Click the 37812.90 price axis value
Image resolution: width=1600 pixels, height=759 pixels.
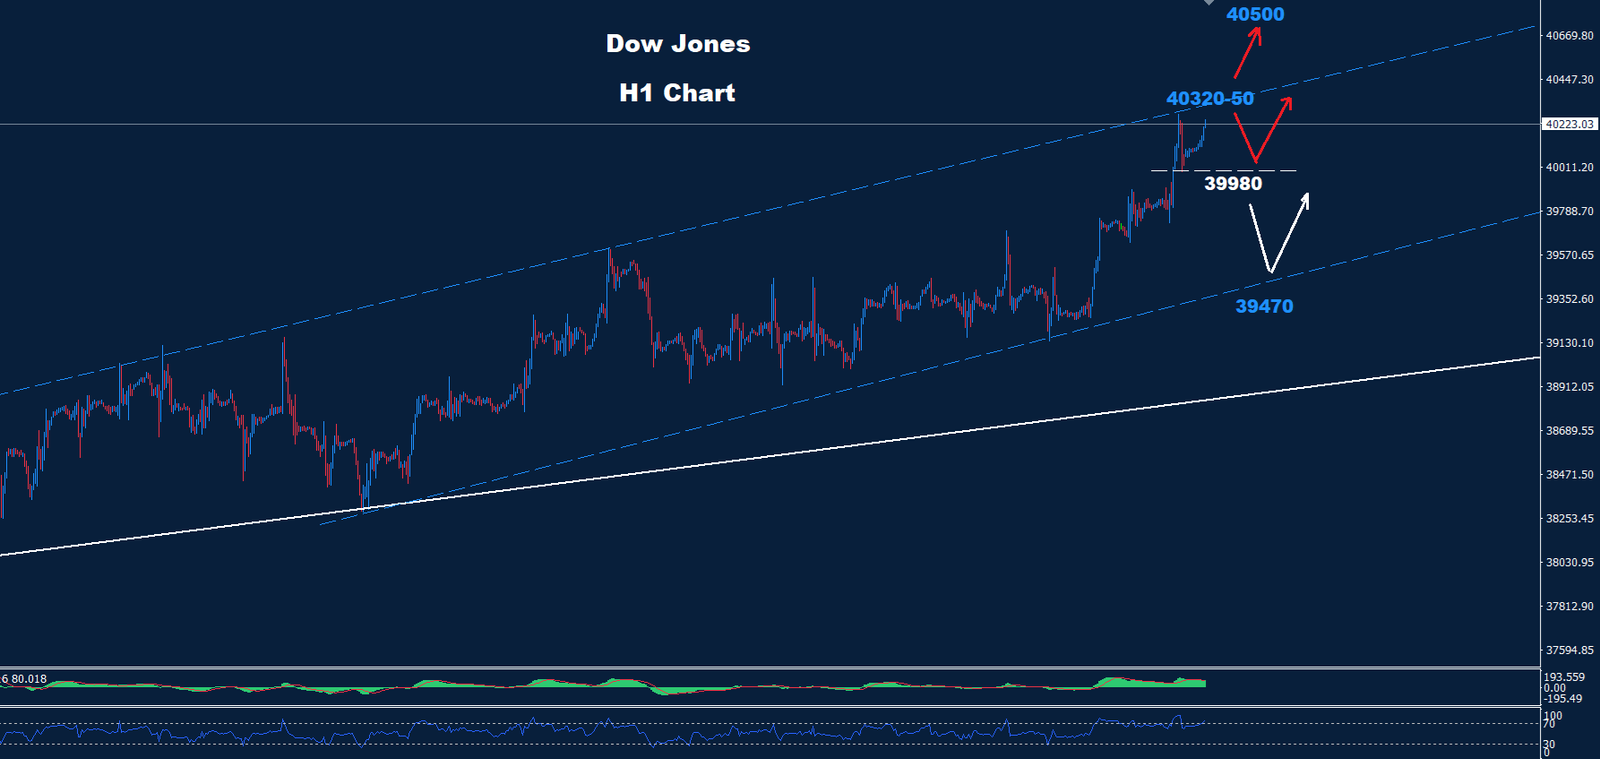(x=1569, y=607)
